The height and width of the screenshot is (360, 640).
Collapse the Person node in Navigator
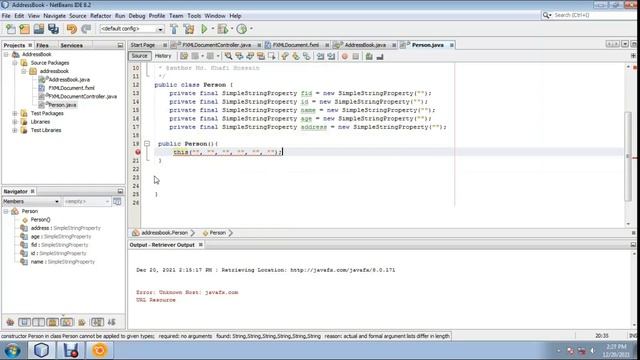[6, 211]
